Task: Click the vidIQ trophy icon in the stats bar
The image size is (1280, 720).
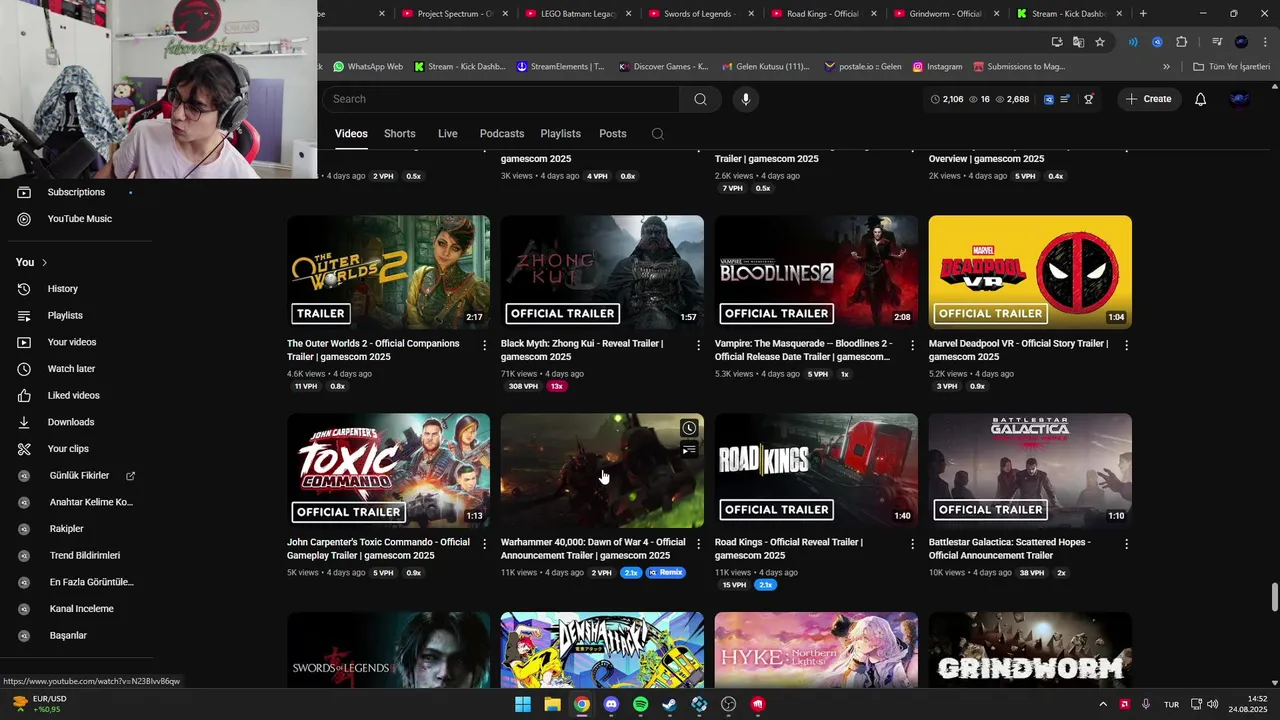Action: coord(1088,99)
